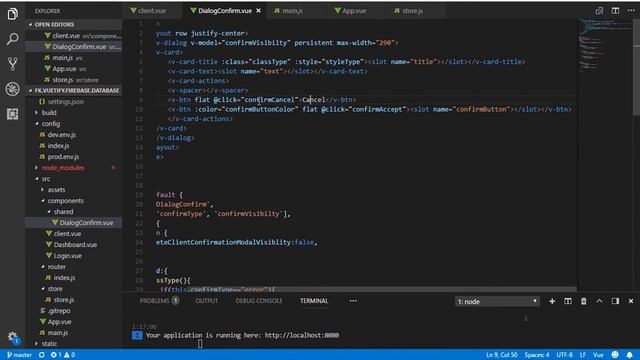Show more panel tabs ellipsis
The width and height of the screenshot is (640, 360).
pos(353,301)
